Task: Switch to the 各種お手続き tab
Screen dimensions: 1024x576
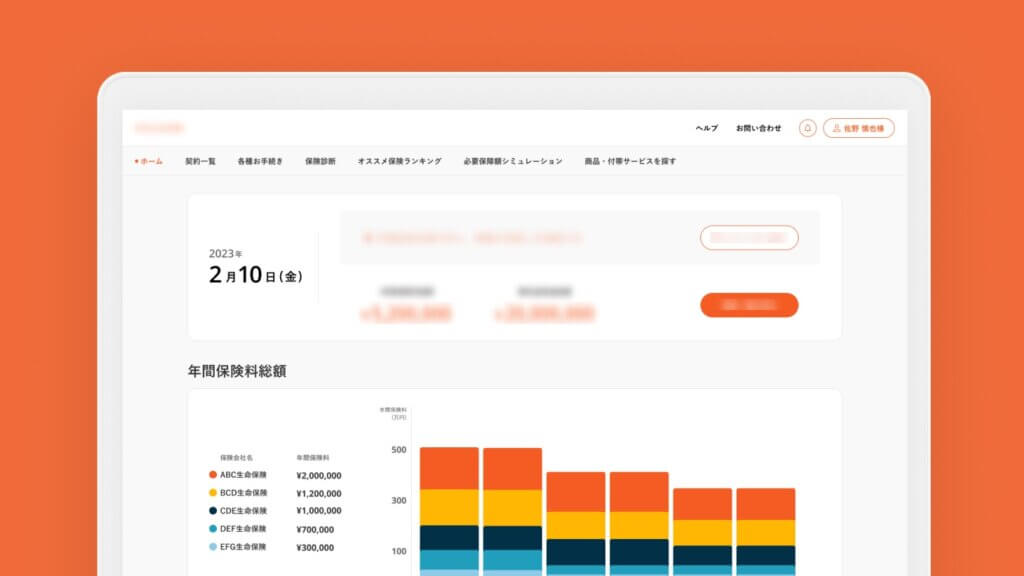Action: (260, 161)
